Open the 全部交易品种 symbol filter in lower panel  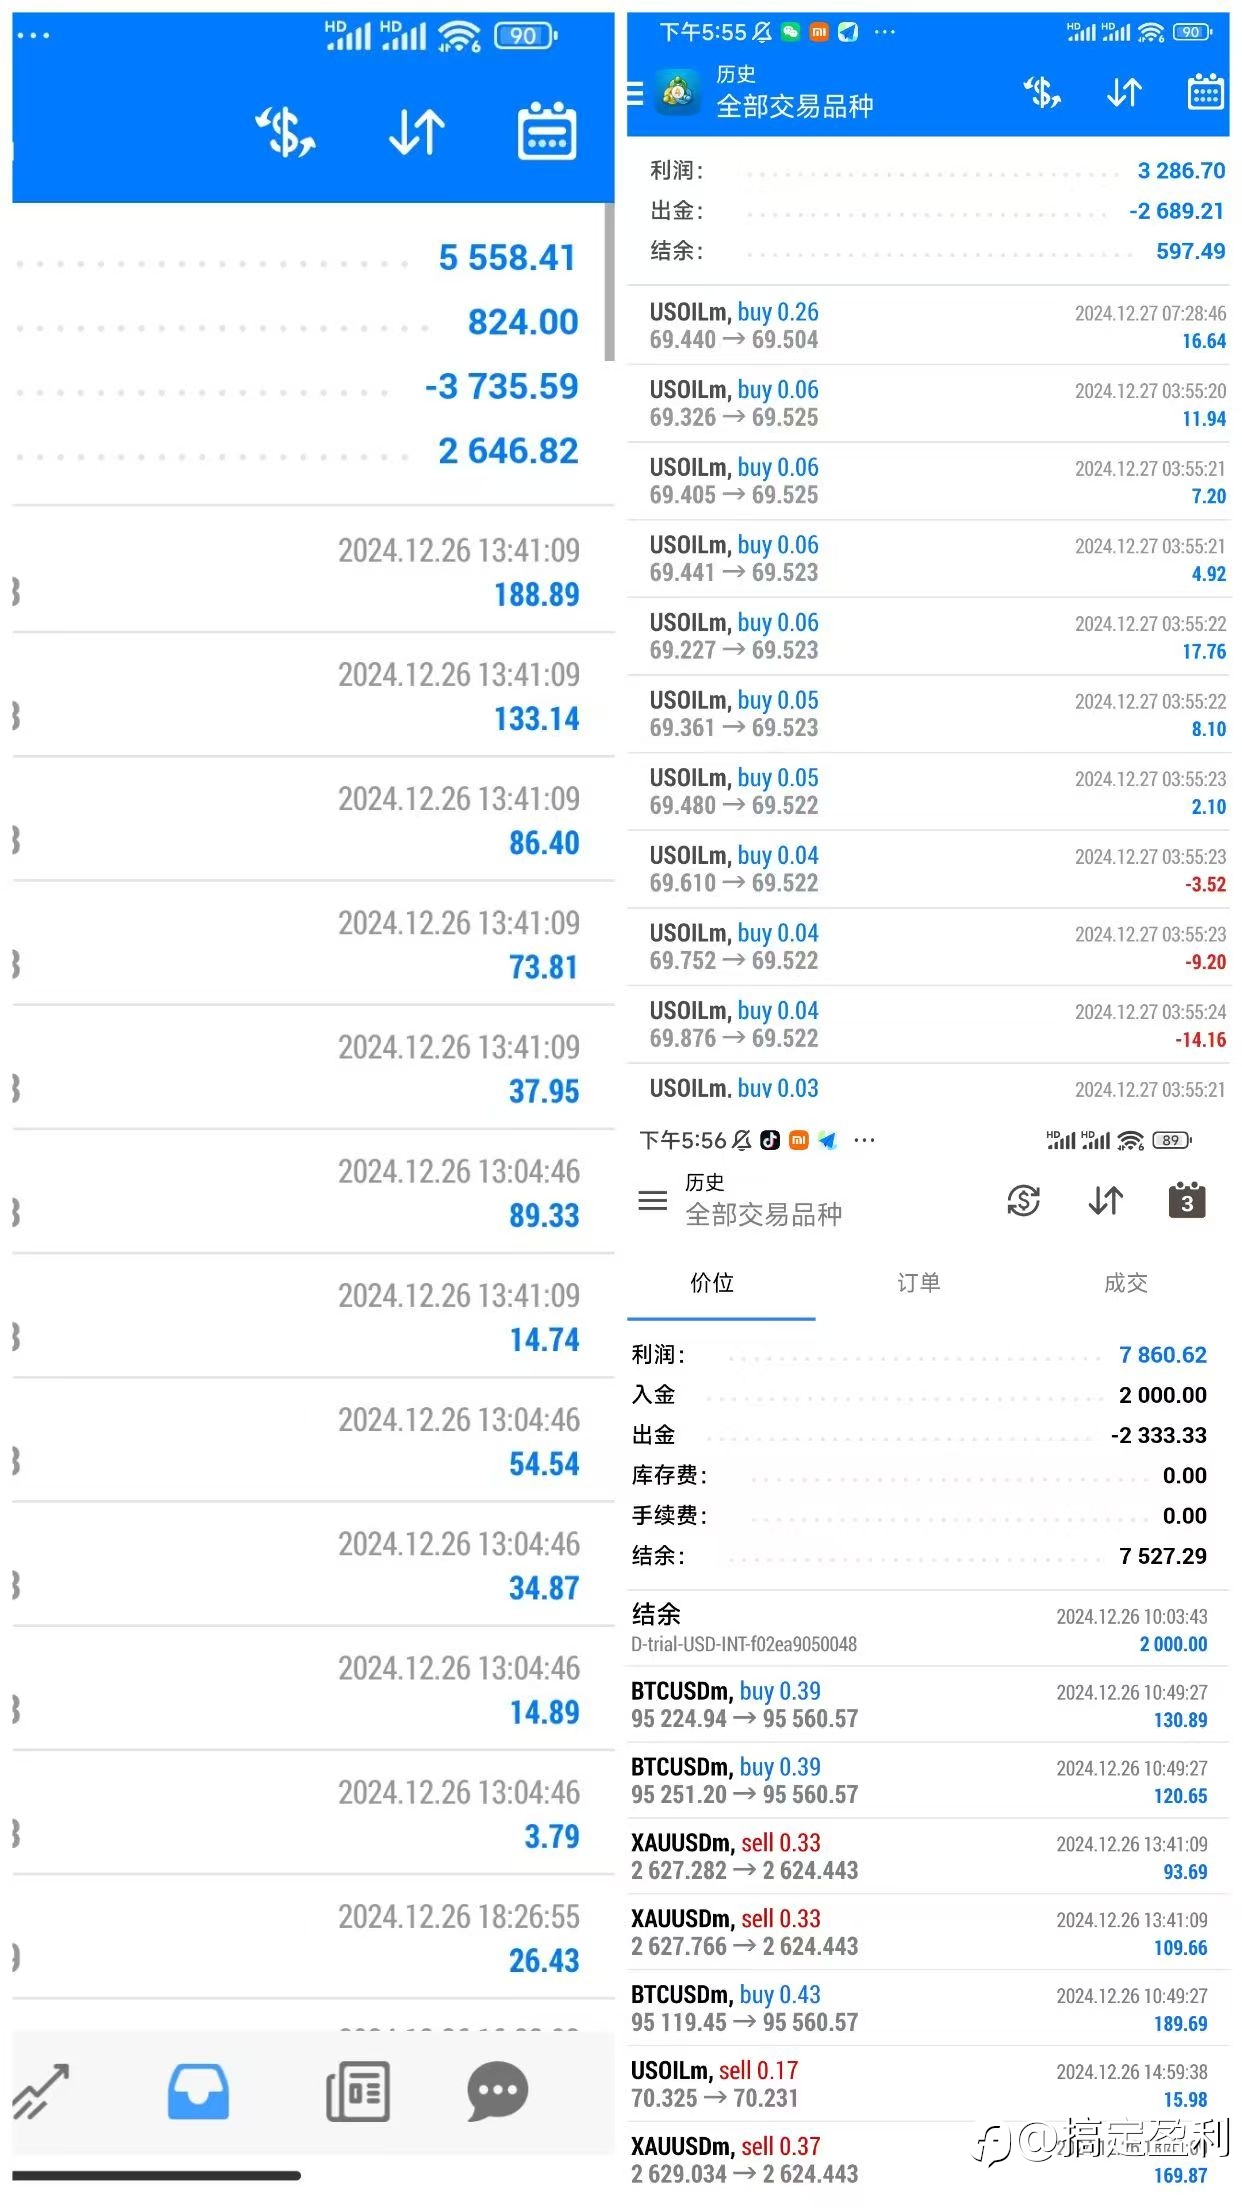(x=764, y=1214)
